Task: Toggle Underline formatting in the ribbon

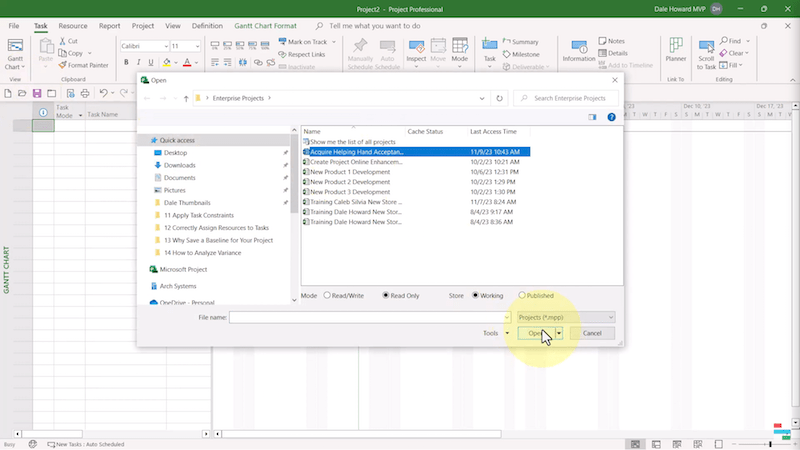Action: pos(151,62)
